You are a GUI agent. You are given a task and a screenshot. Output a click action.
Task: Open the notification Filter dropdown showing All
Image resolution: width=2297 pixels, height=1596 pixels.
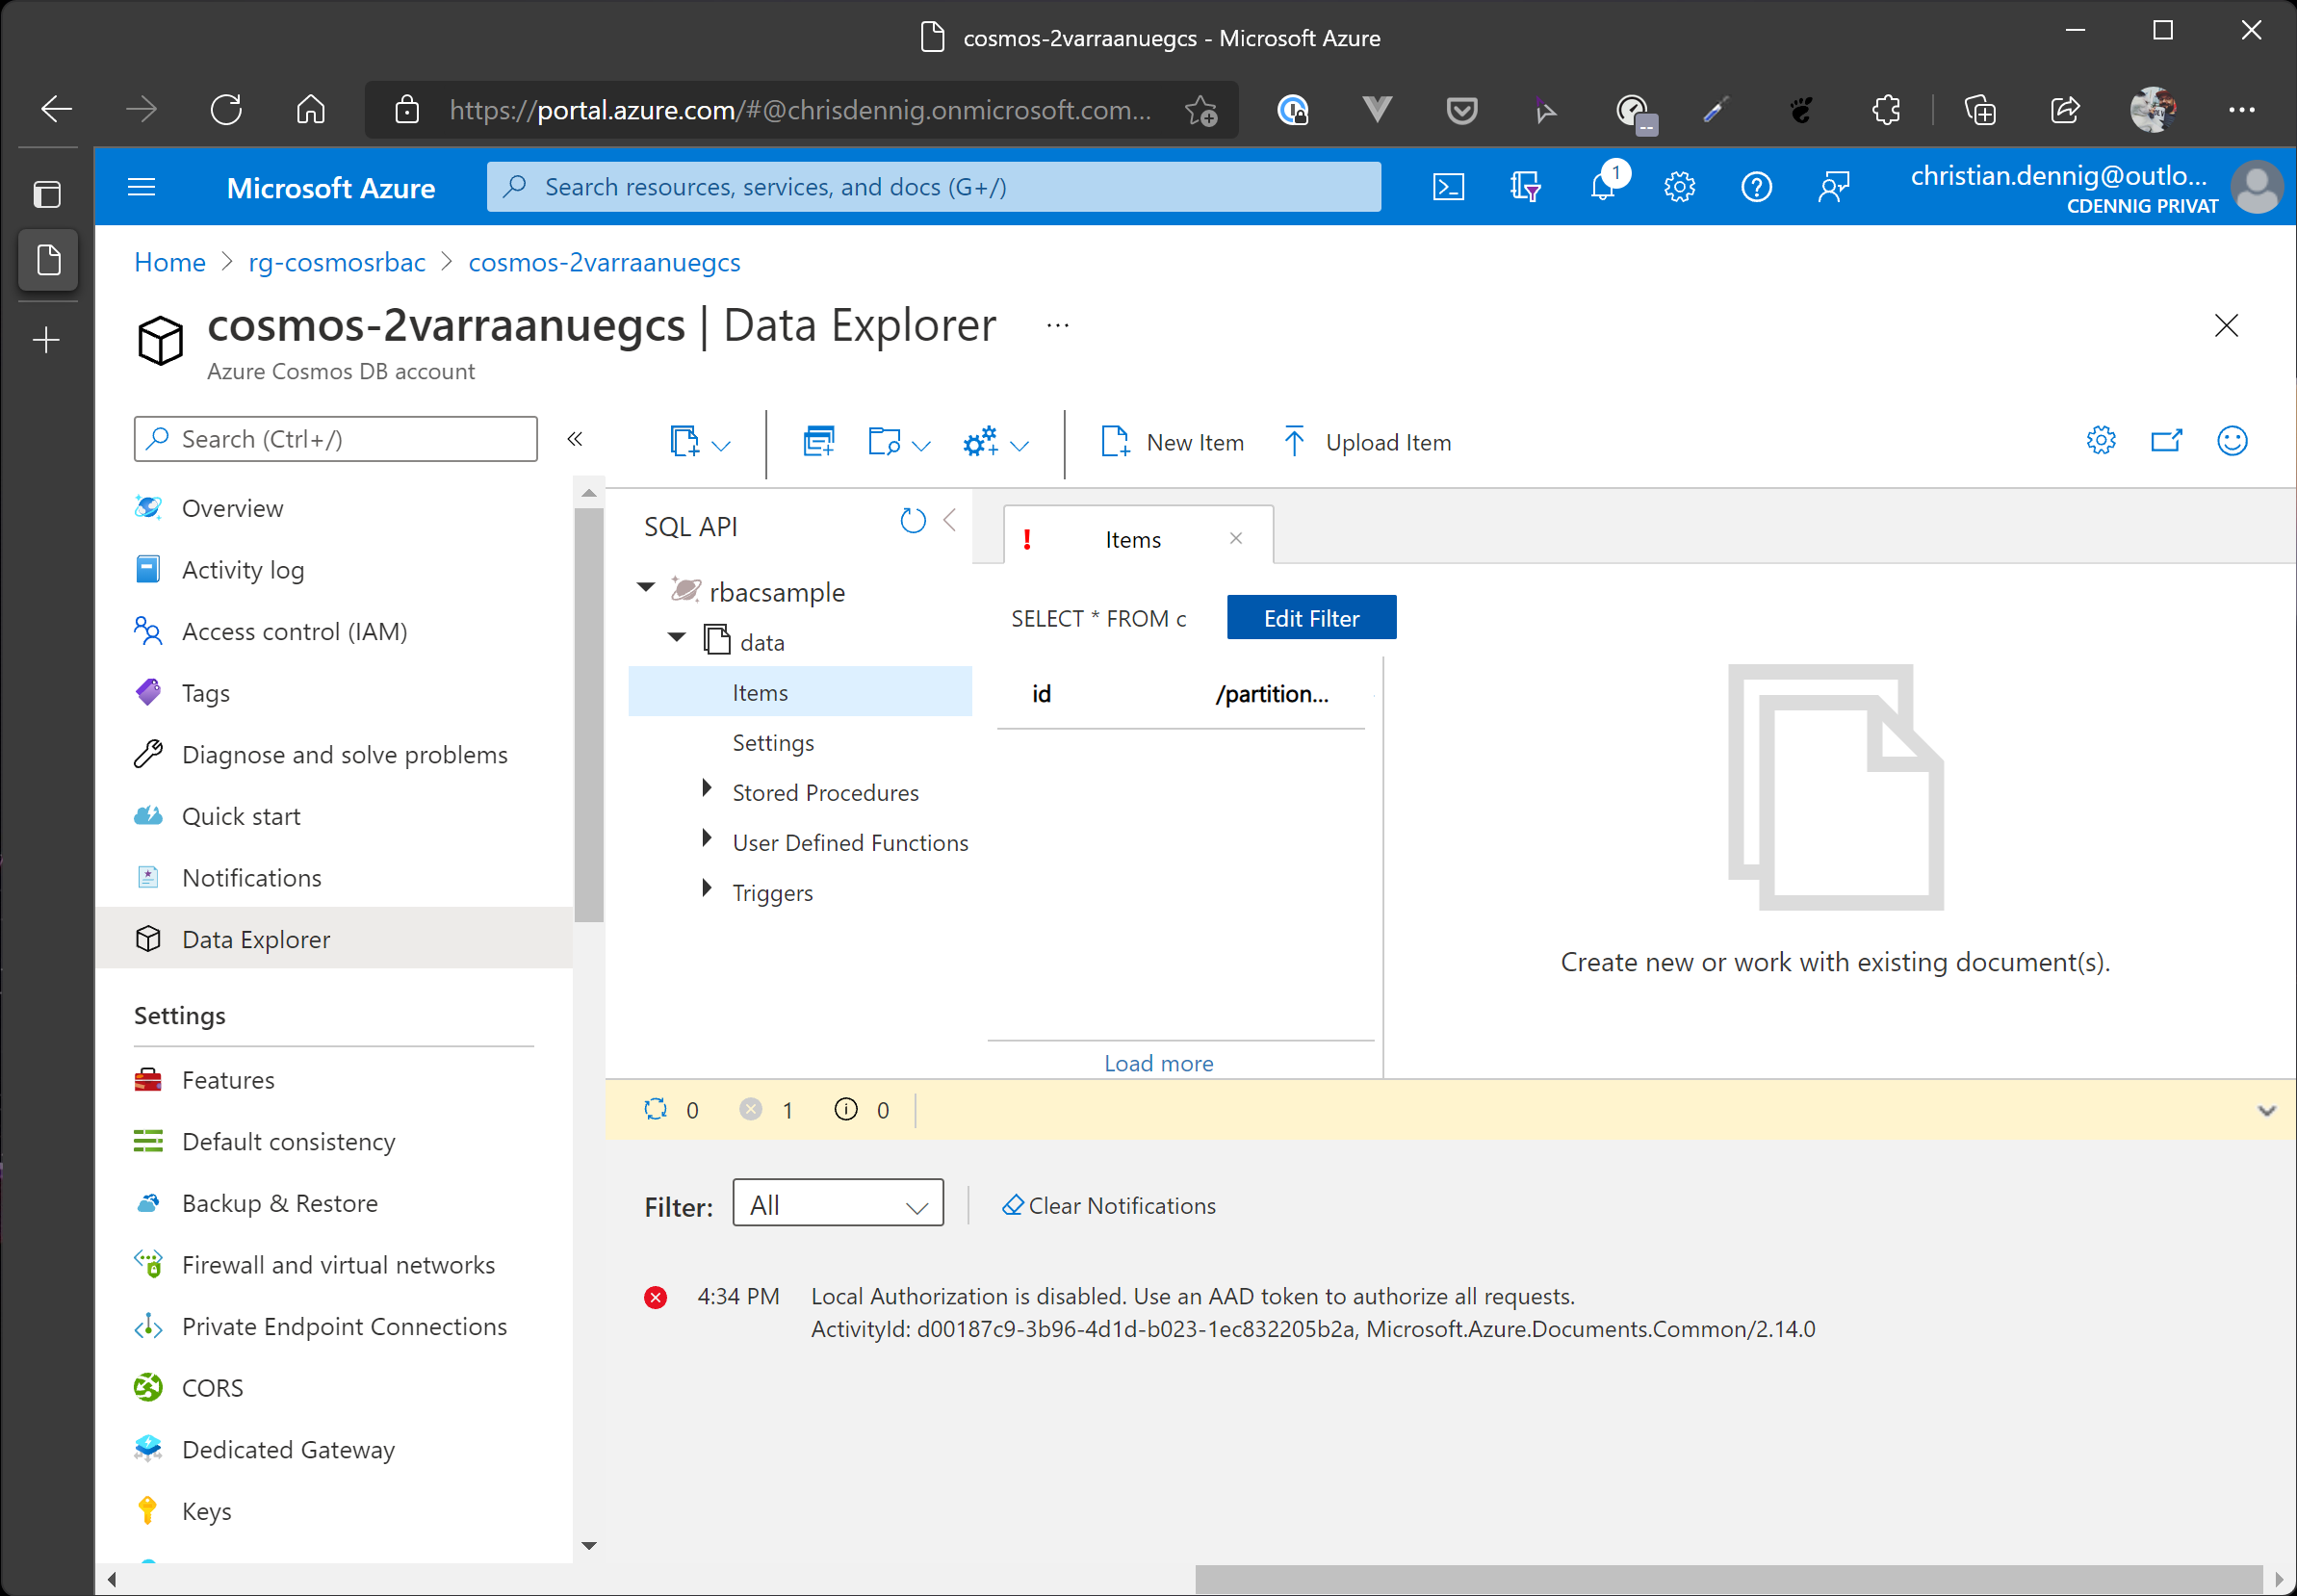[x=837, y=1203]
